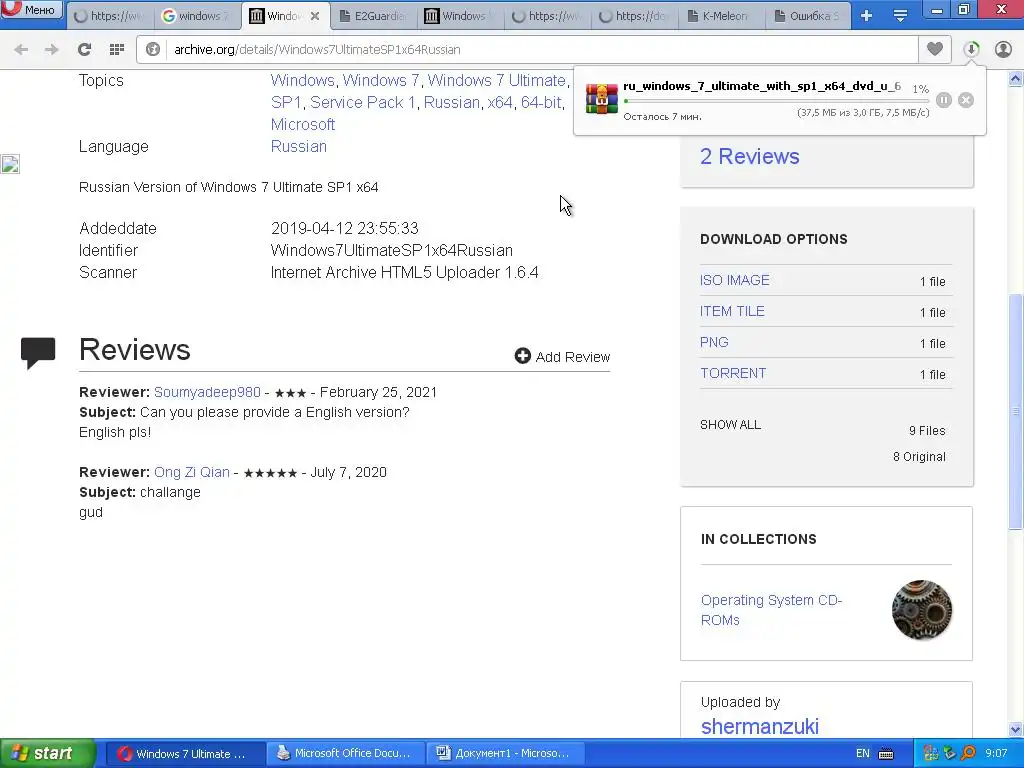This screenshot has width=1024, height=768.
Task: Cancel the ru_windows_7 download
Action: [x=966, y=100]
